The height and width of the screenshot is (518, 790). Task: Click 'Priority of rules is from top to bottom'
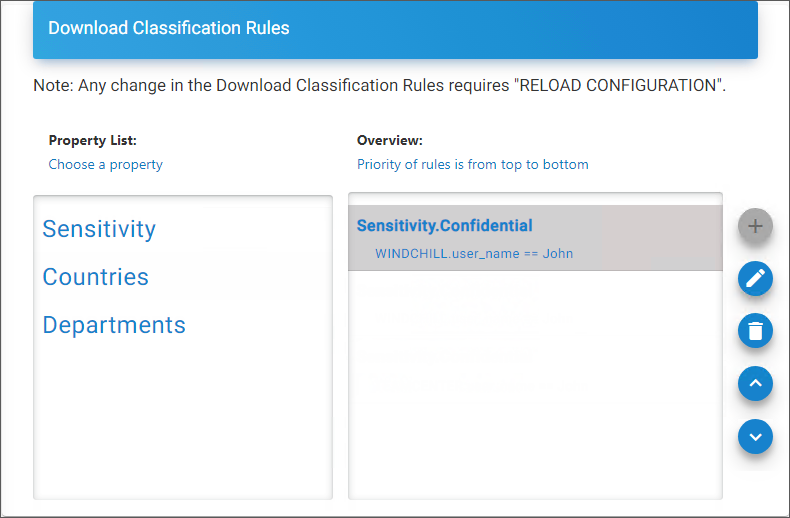(x=472, y=164)
